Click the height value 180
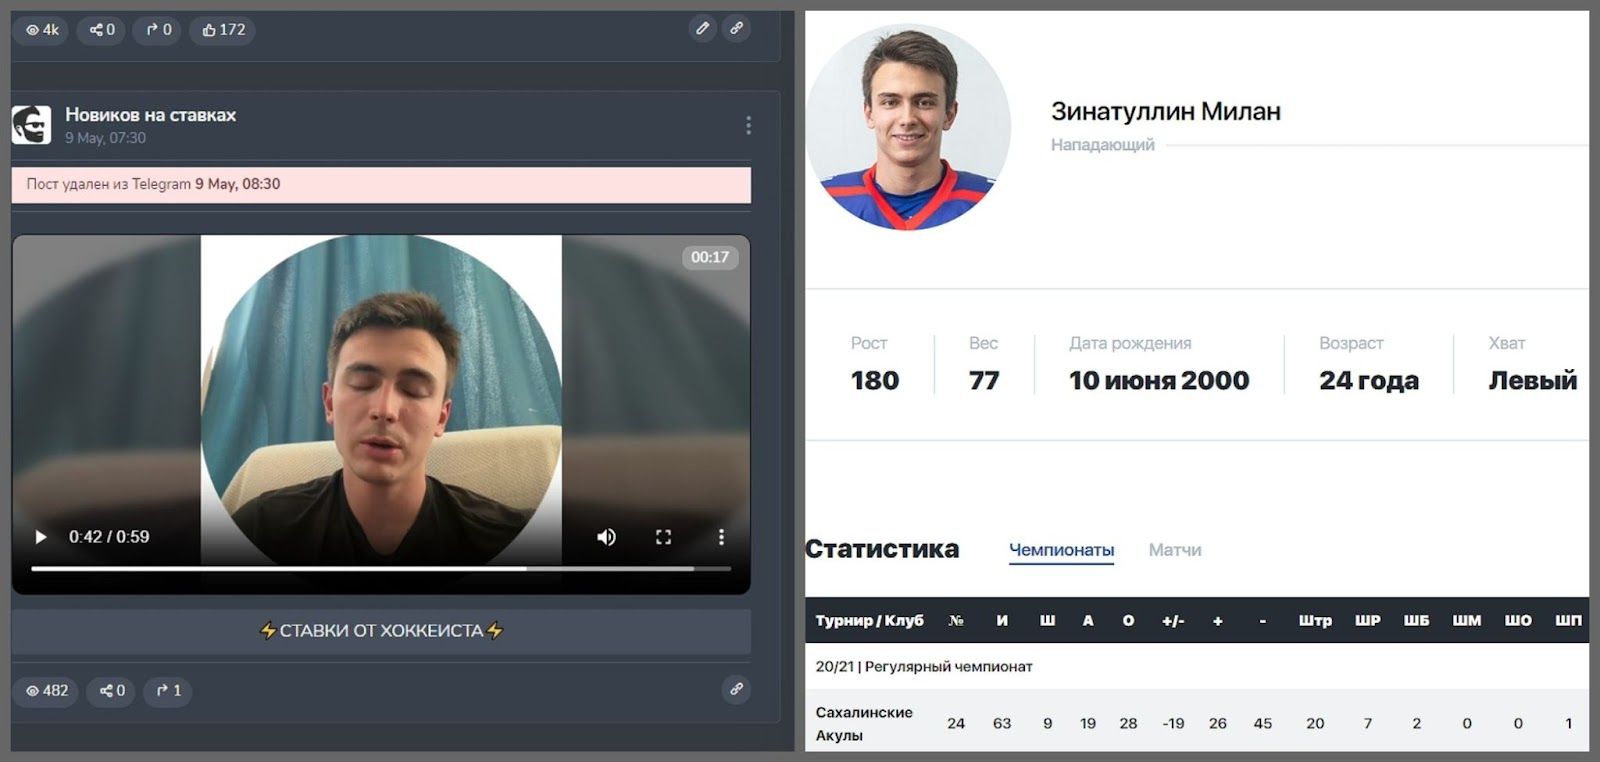Viewport: 1600px width, 762px height. click(x=875, y=381)
